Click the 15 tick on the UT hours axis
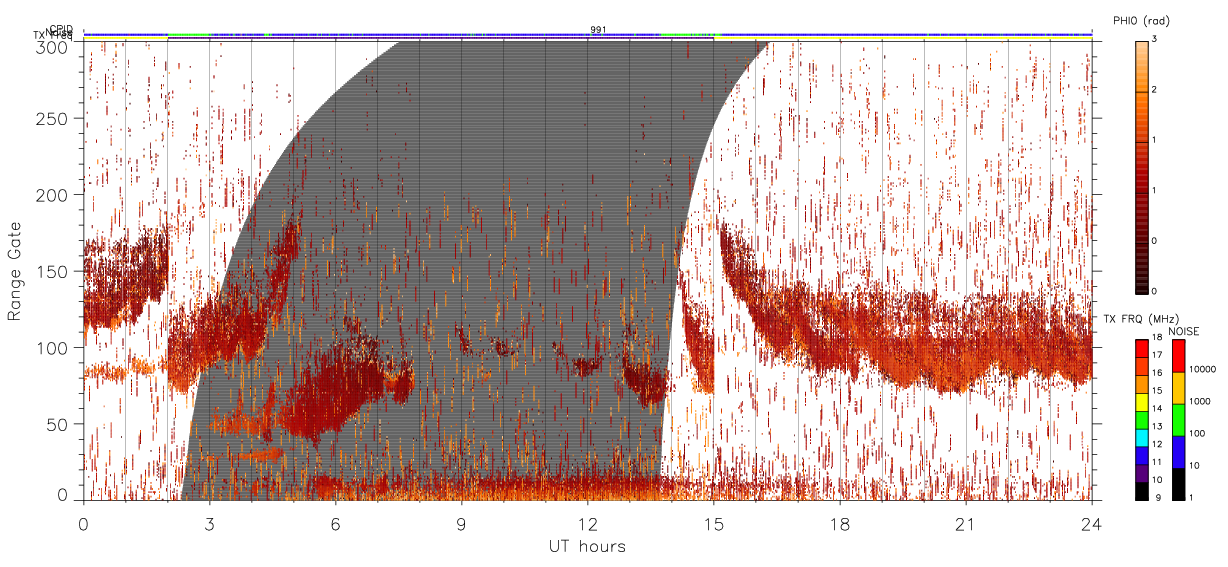This screenshot has width=1228, height=567. coord(713,523)
